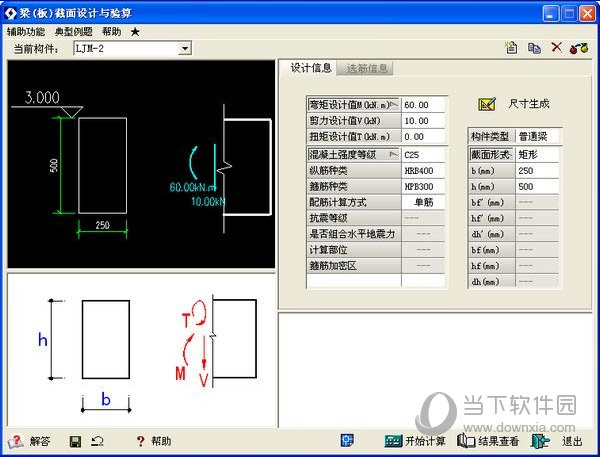Click the undo arrow icon
The width and height of the screenshot is (600, 457).
coord(97,441)
